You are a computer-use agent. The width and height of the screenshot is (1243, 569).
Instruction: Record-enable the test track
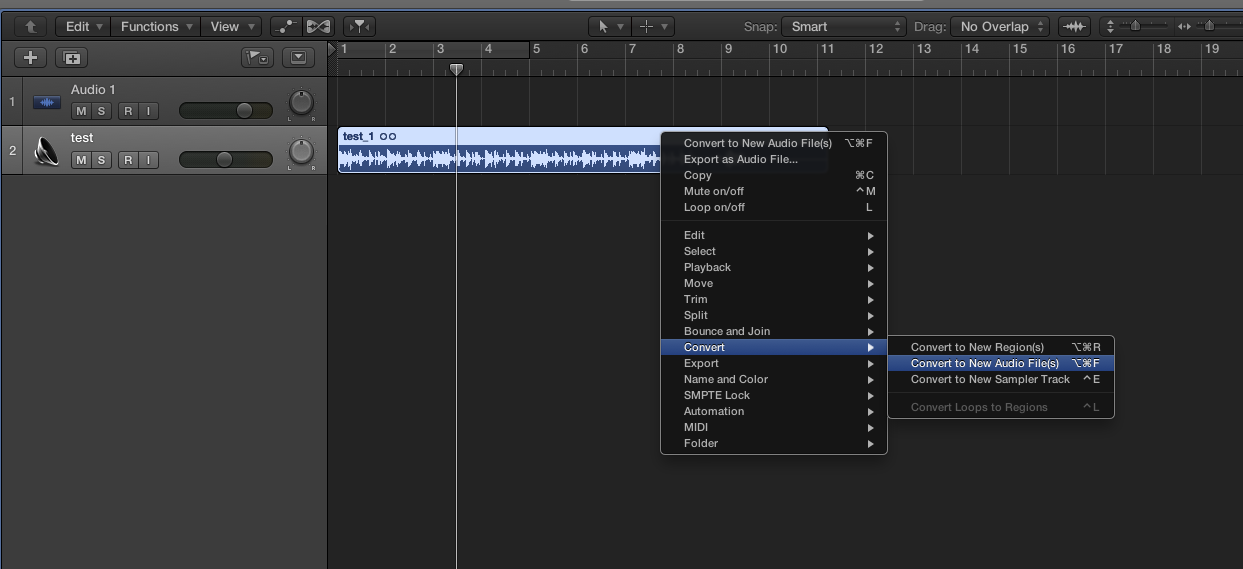coord(128,160)
